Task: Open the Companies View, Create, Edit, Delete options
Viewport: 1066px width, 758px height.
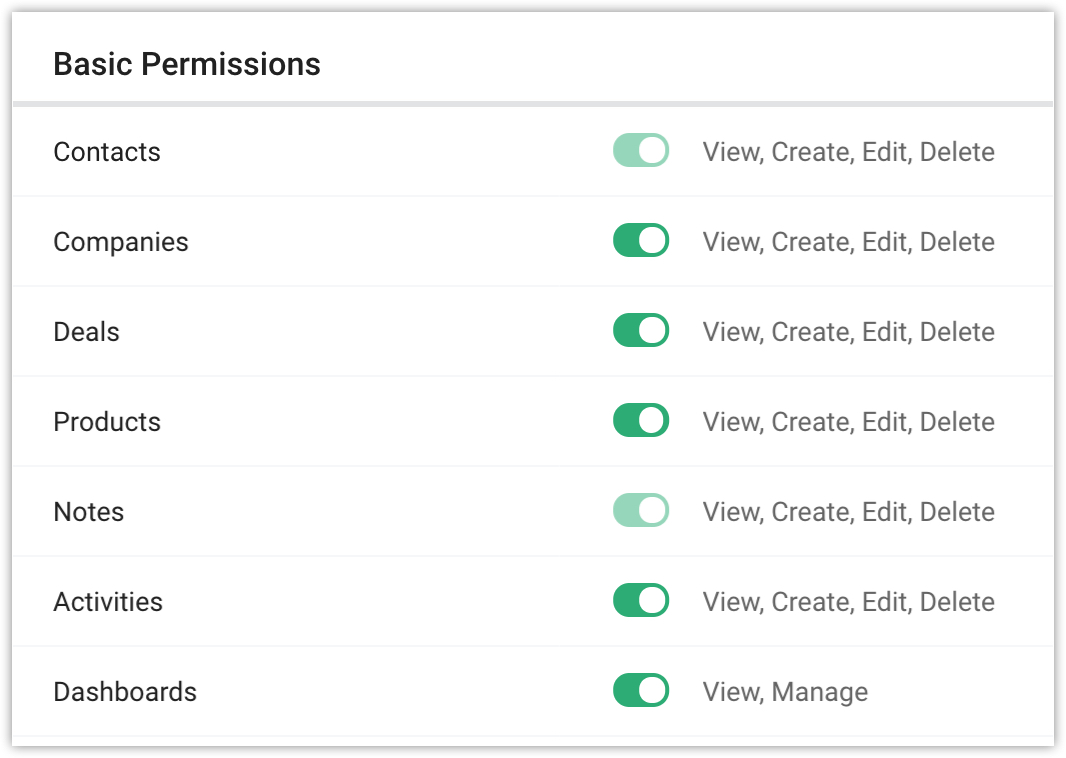Action: coord(848,242)
